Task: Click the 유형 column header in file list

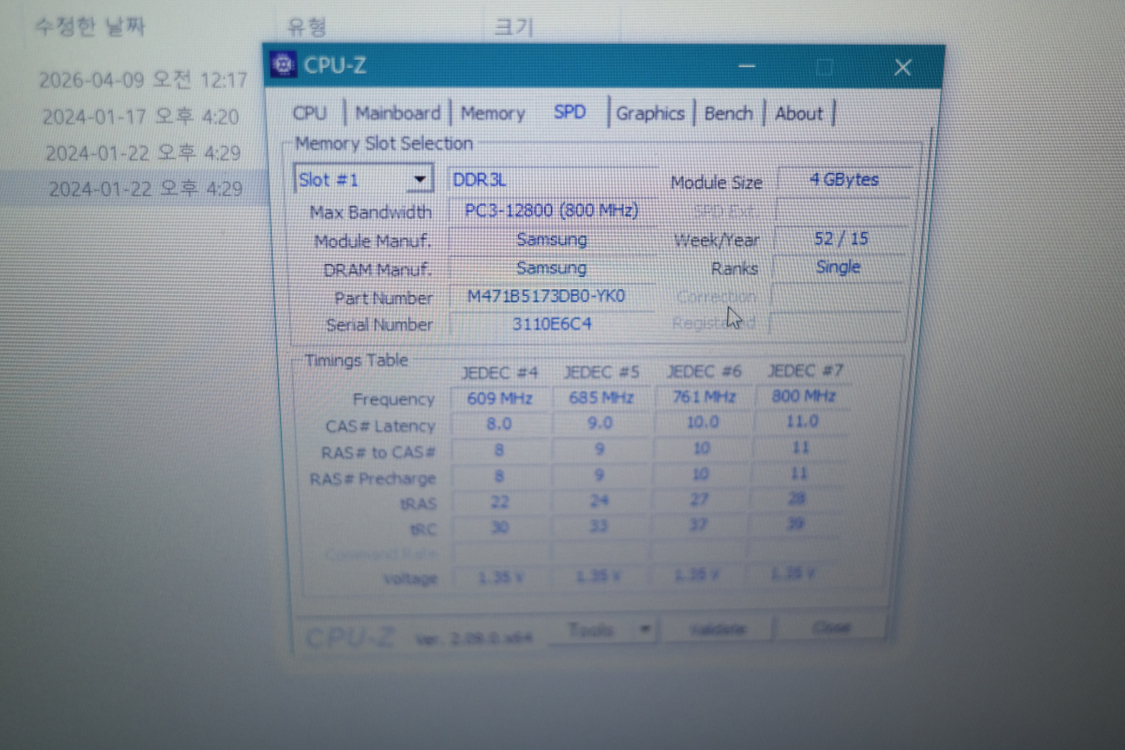Action: coord(307,27)
